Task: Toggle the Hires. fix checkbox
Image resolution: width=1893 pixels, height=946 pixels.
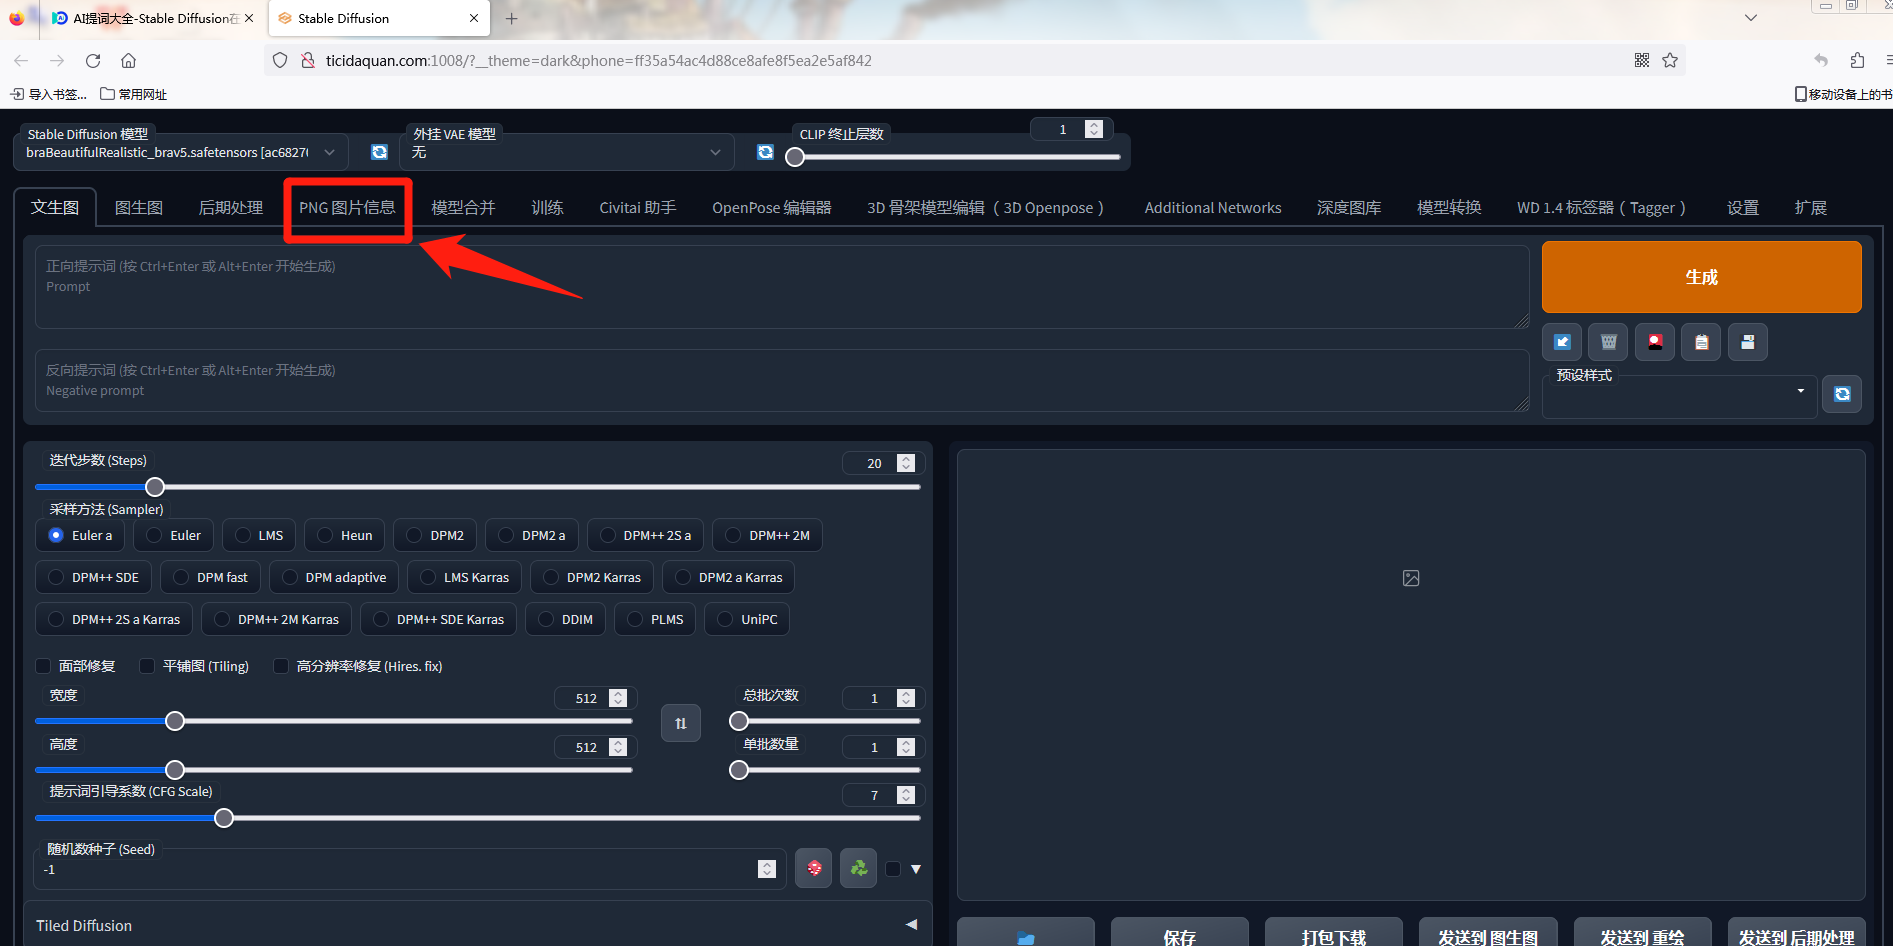Action: (281, 666)
